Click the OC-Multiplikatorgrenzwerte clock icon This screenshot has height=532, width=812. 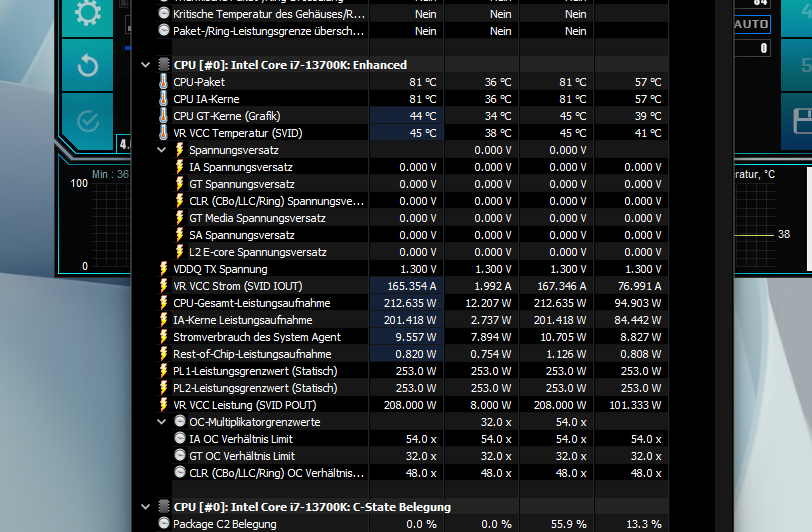pyautogui.click(x=180, y=421)
